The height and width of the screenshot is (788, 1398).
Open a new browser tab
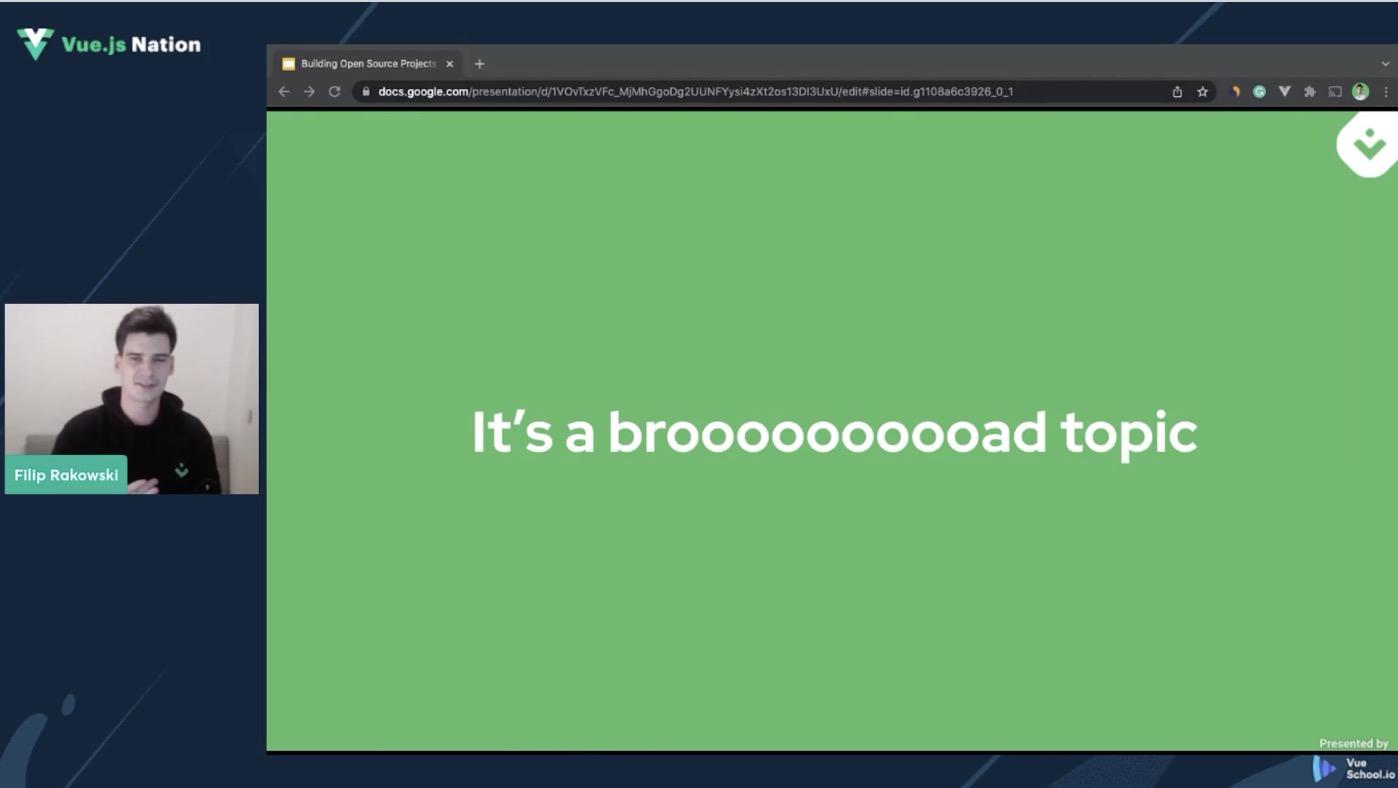click(480, 64)
